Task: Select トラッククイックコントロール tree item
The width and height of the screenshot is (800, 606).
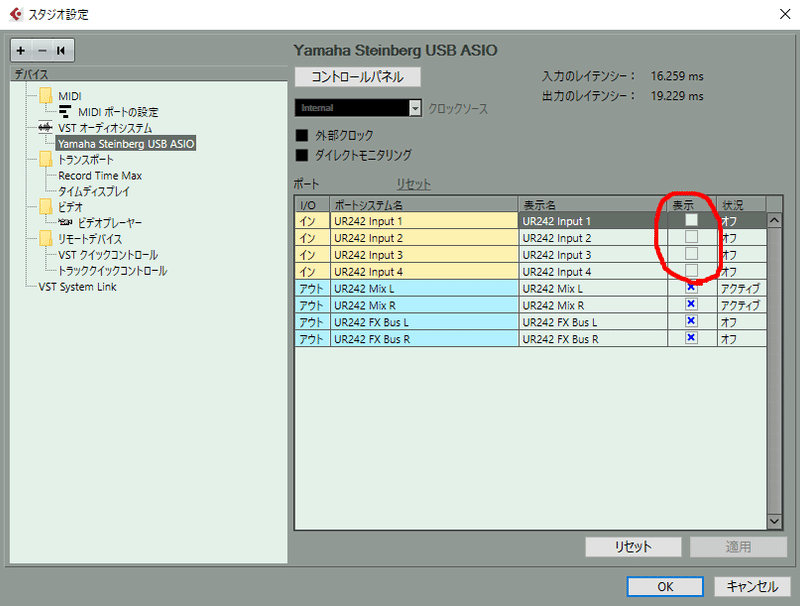Action: coord(112,270)
